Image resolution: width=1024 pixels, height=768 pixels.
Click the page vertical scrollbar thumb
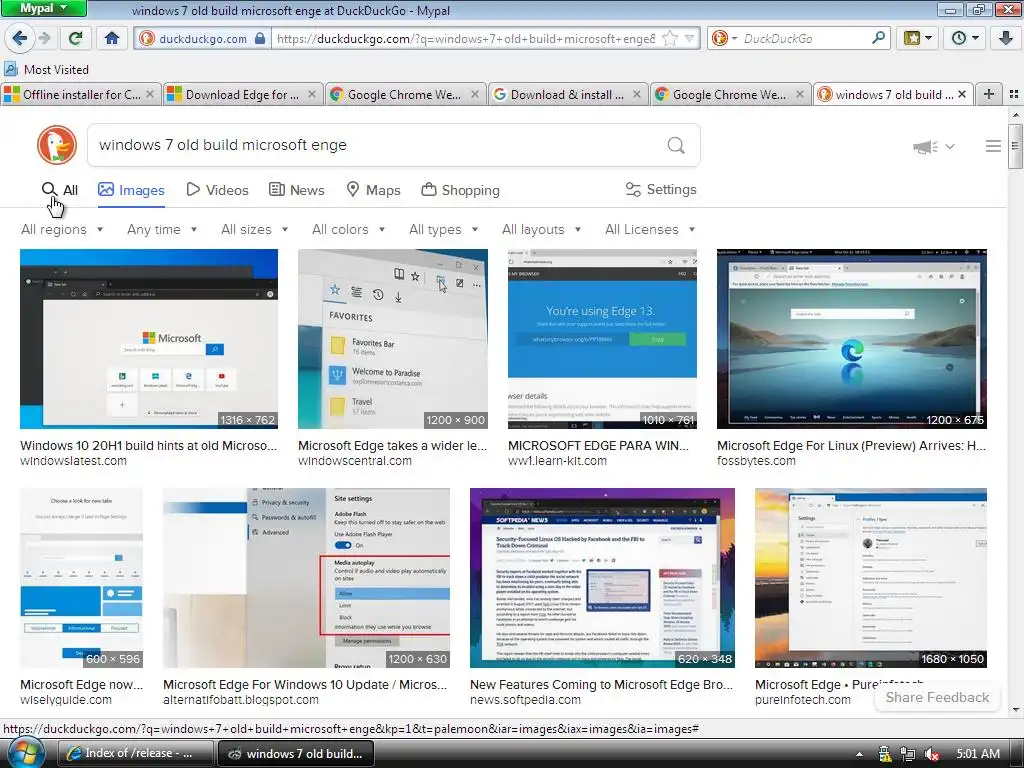point(1015,145)
